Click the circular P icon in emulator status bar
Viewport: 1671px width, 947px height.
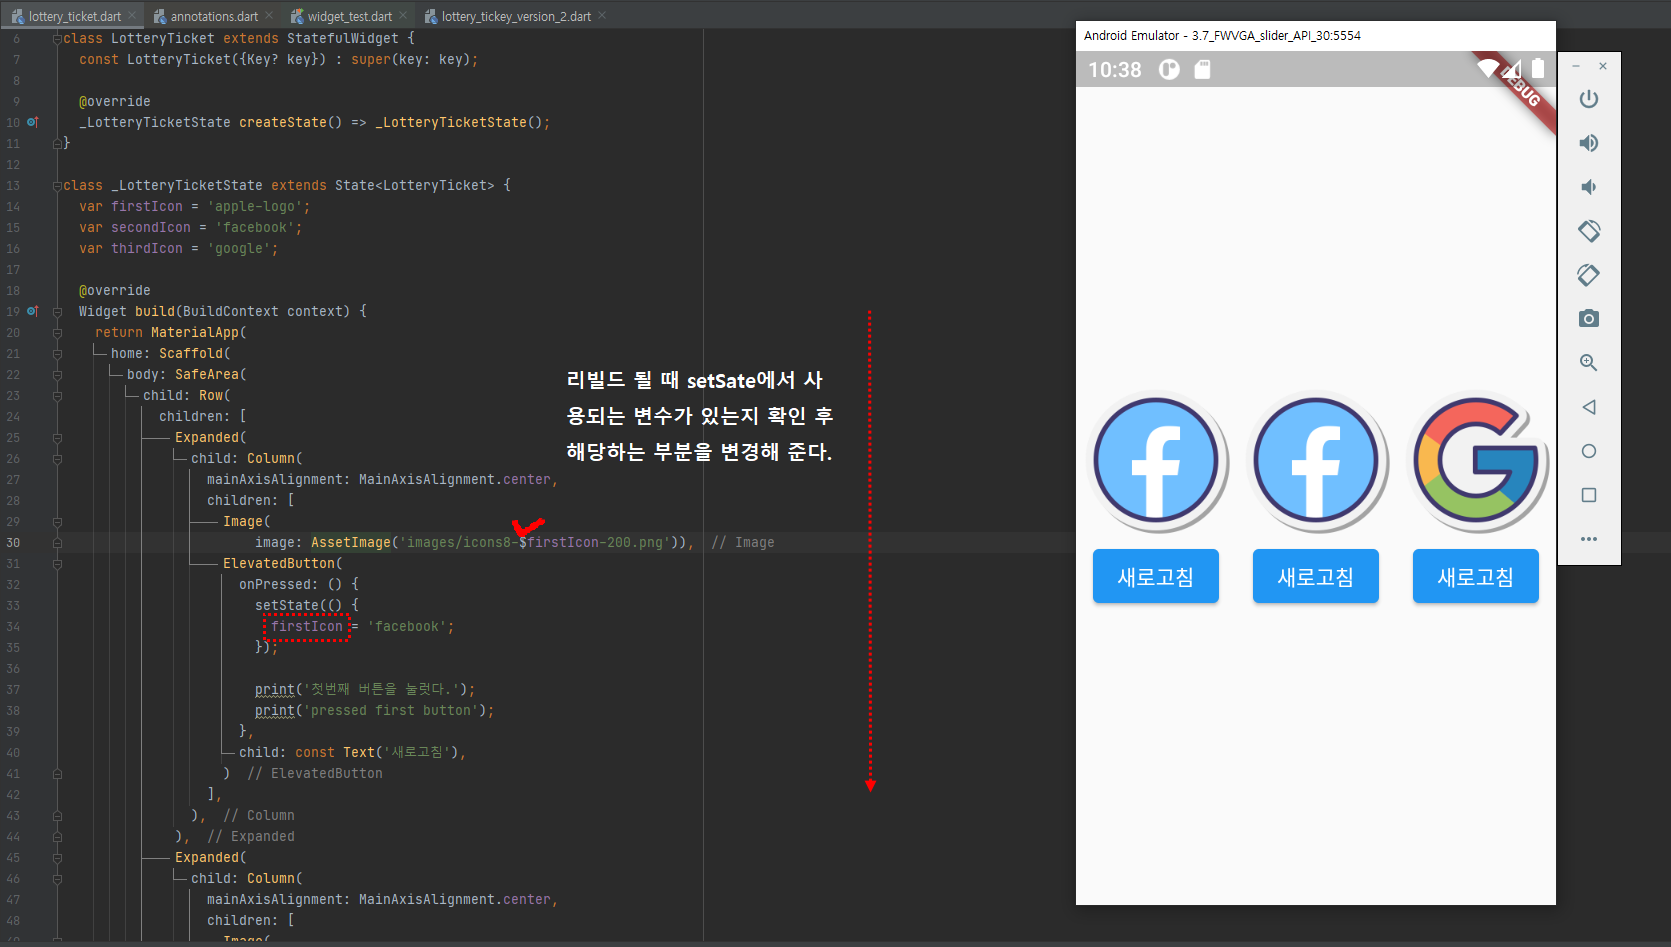[1169, 69]
